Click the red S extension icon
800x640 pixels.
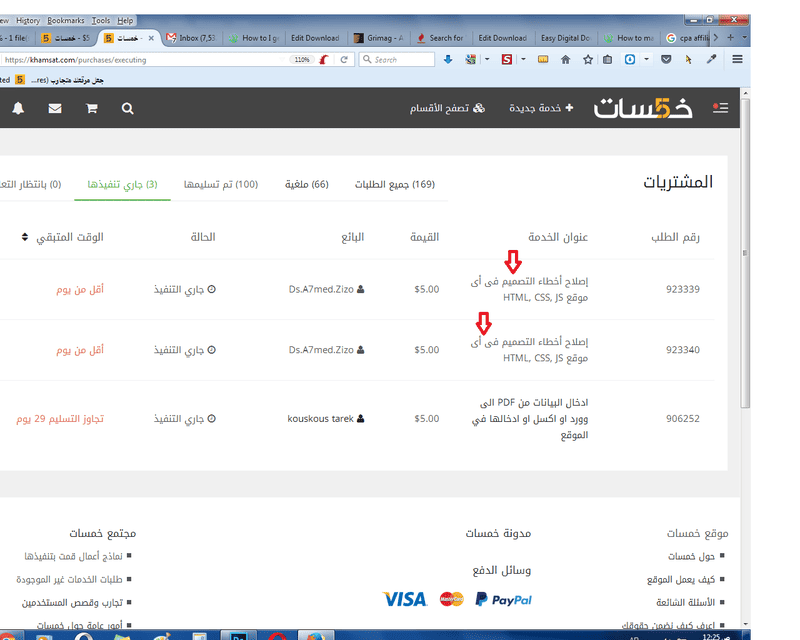507,60
